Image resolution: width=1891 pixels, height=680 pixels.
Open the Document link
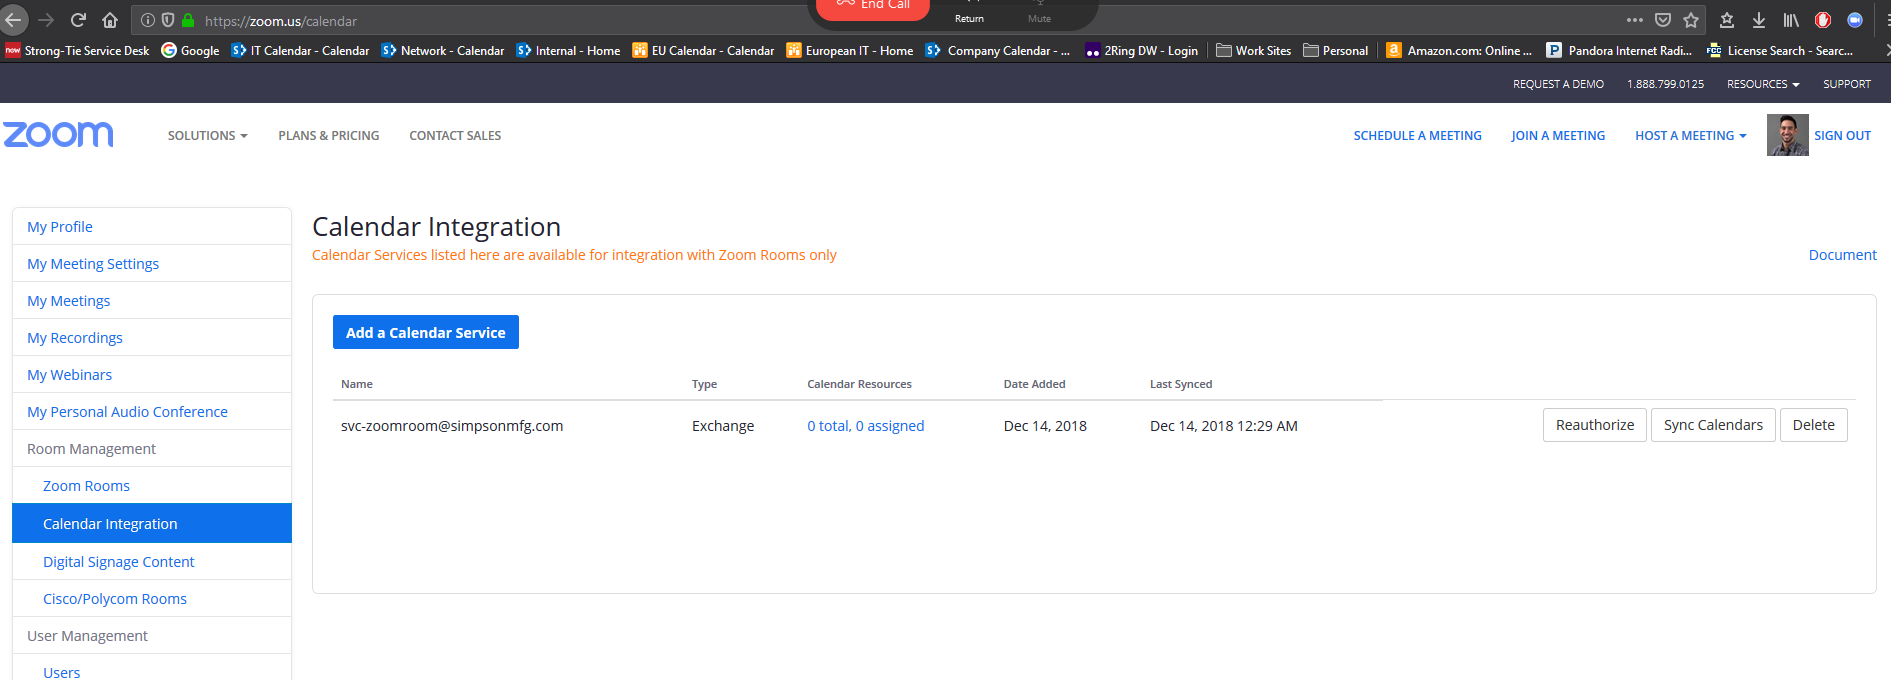coord(1842,255)
